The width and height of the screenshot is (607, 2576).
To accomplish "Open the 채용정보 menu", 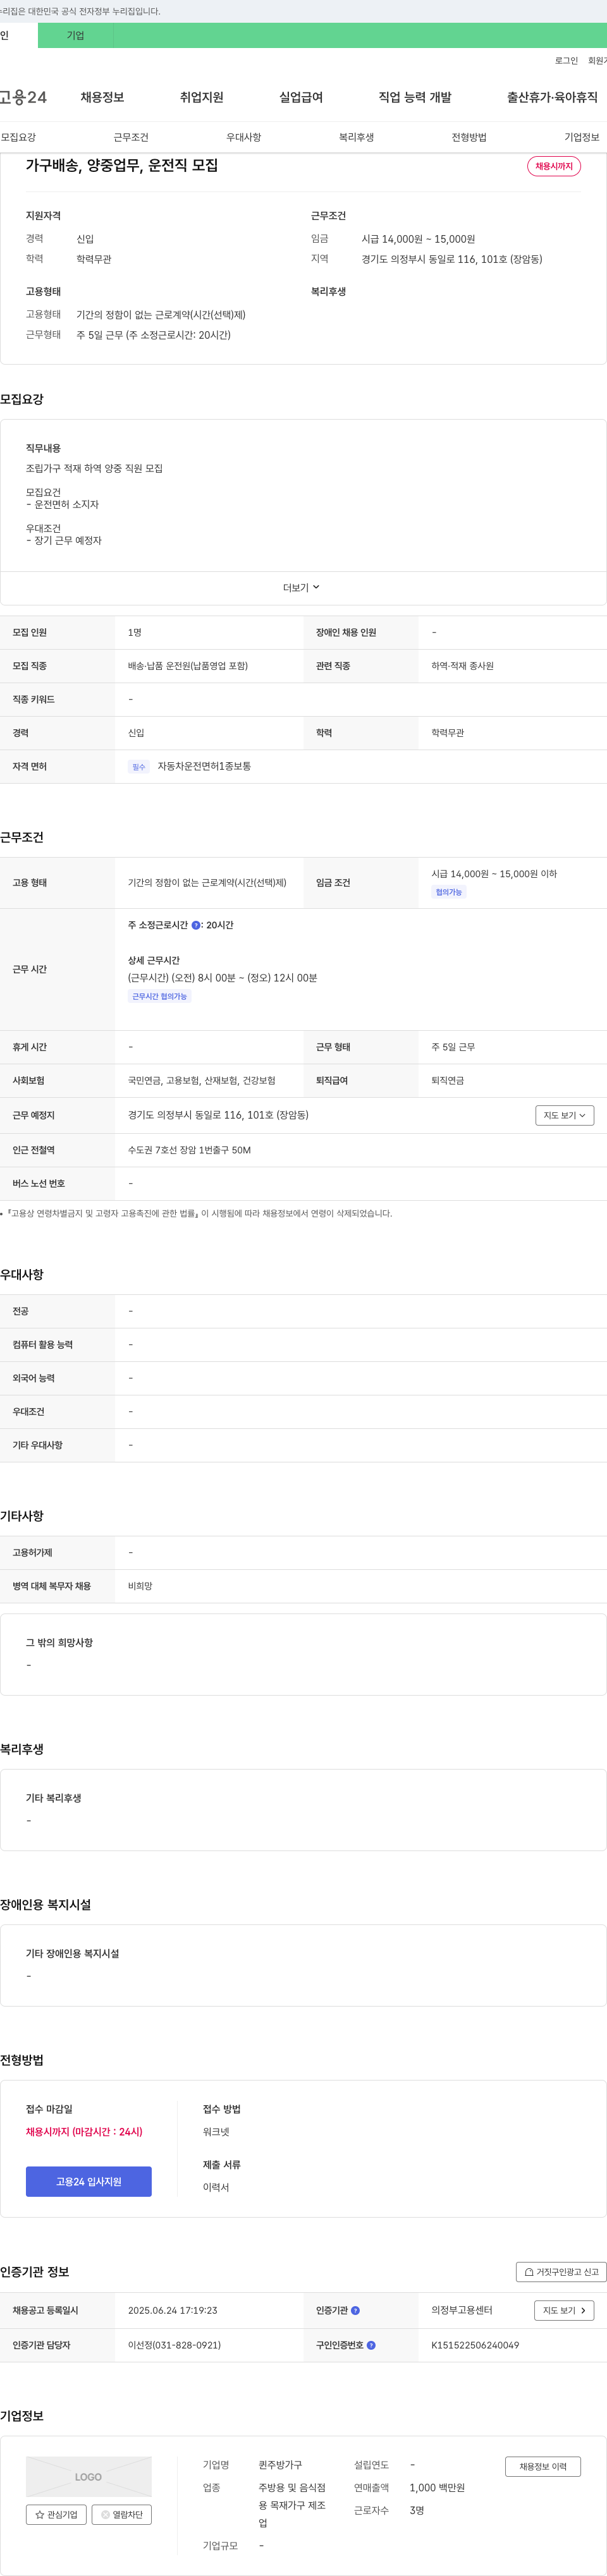I will (x=102, y=97).
